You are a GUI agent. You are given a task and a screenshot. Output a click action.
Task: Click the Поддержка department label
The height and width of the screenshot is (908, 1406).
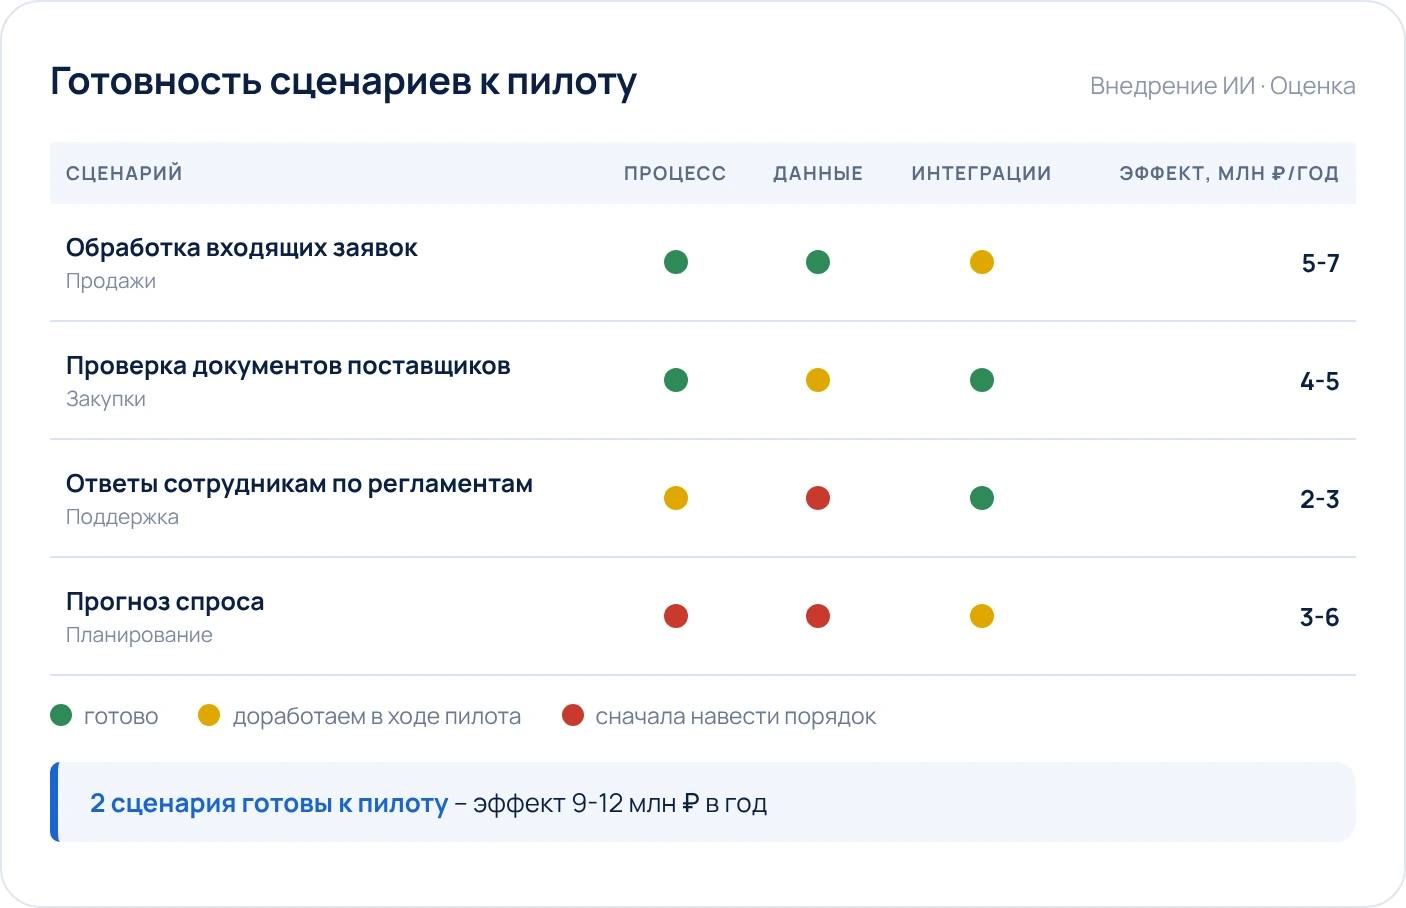[x=122, y=517]
